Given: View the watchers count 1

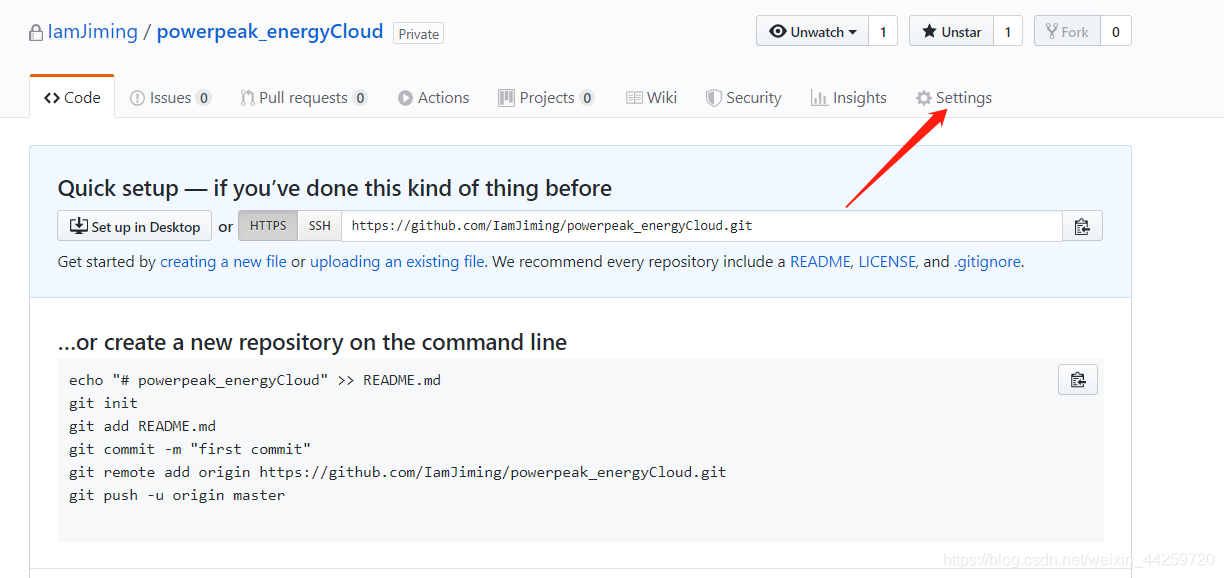Looking at the screenshot, I should 883,31.
